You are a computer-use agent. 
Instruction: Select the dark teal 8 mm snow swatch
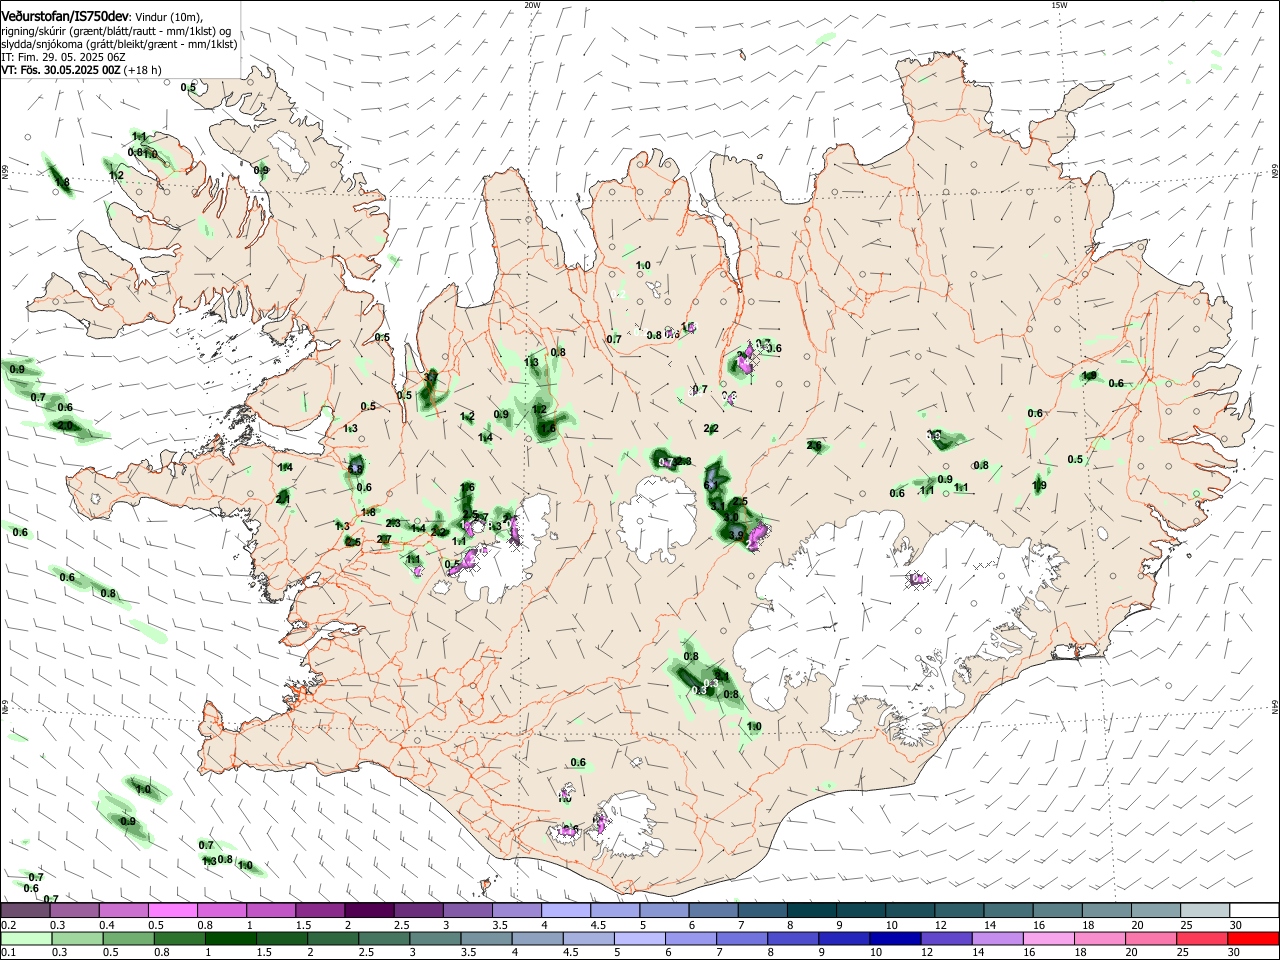coord(811,911)
